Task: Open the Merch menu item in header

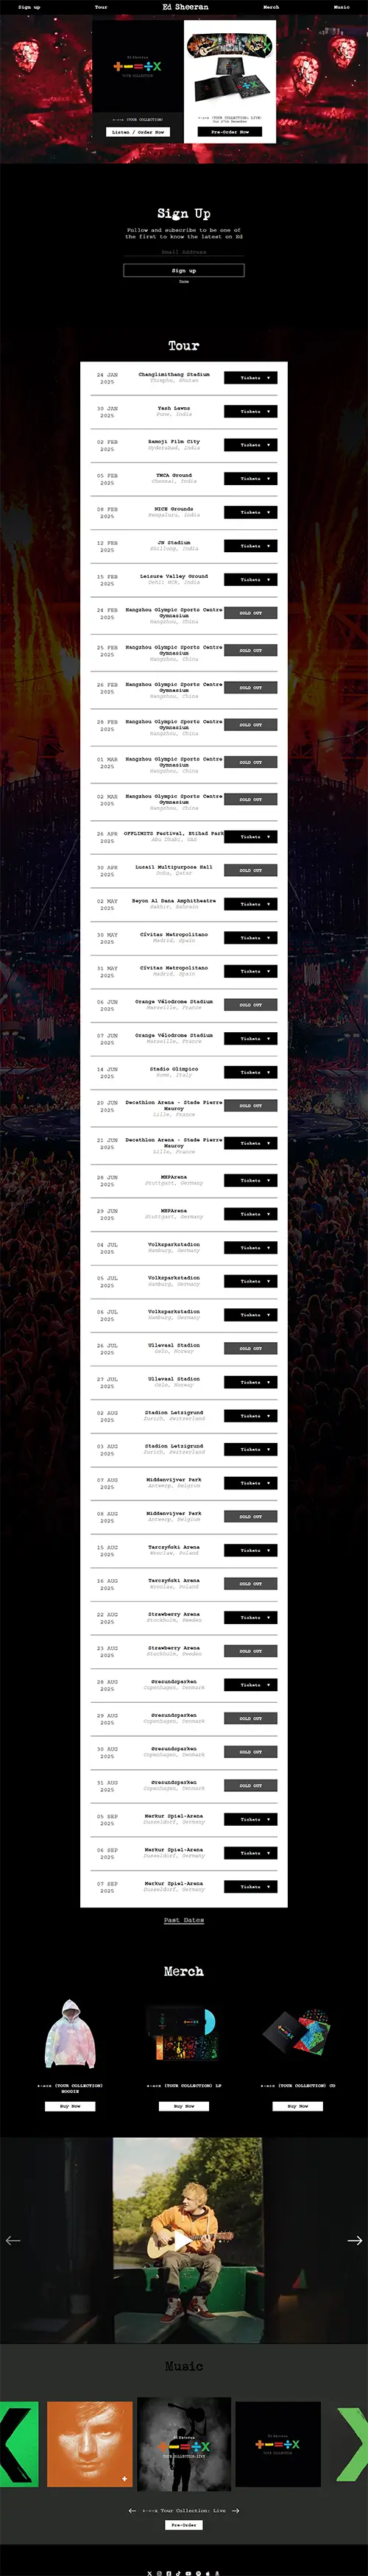Action: [271, 7]
